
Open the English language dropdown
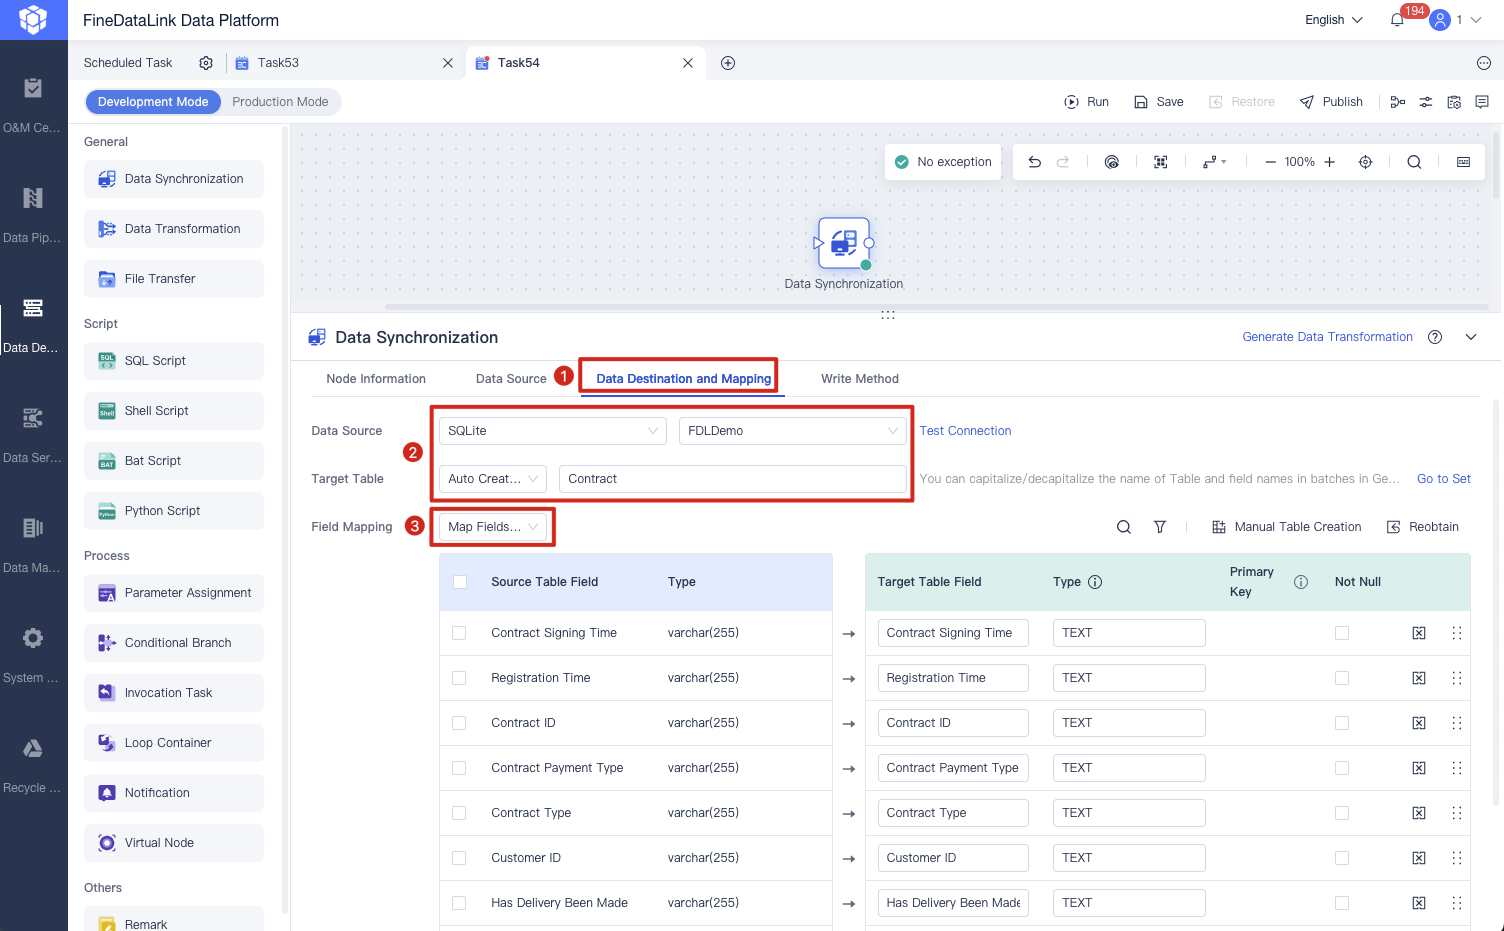point(1334,20)
